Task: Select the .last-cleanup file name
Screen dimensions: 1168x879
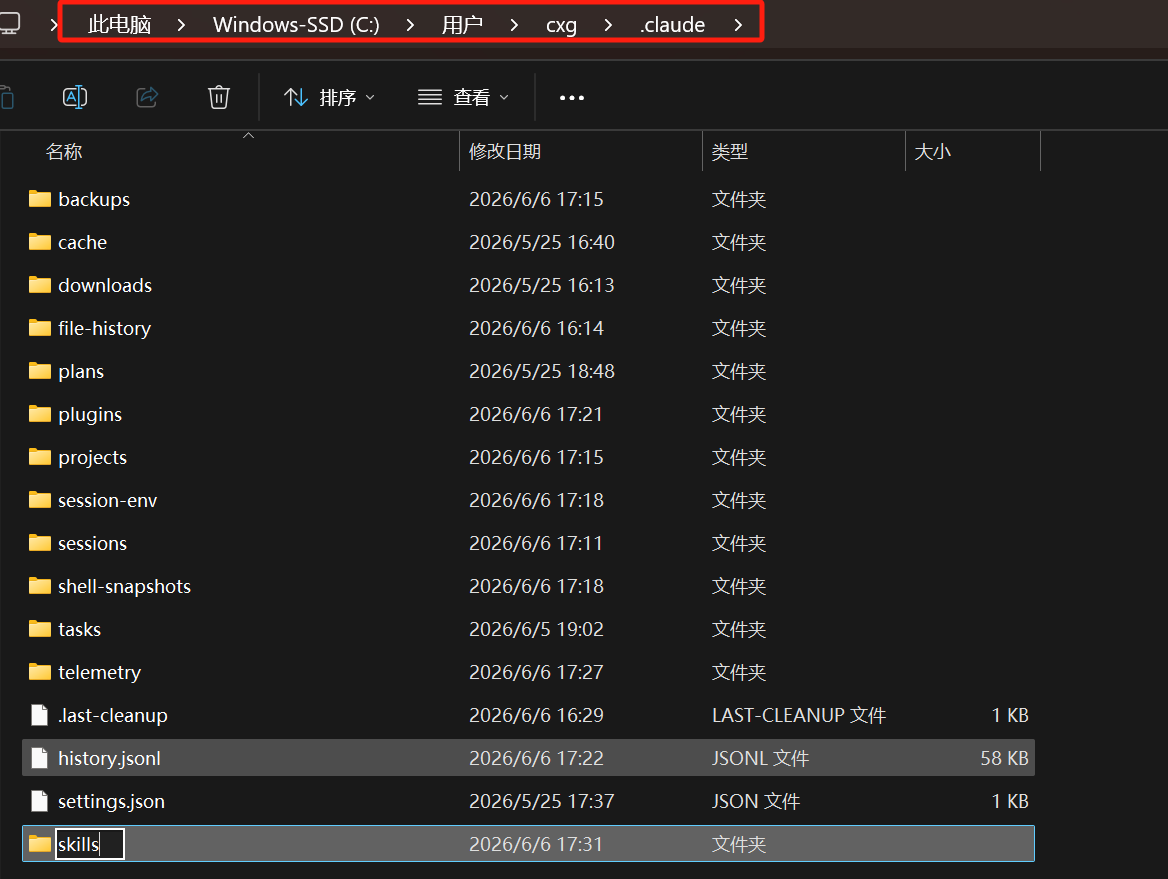Action: pos(113,716)
